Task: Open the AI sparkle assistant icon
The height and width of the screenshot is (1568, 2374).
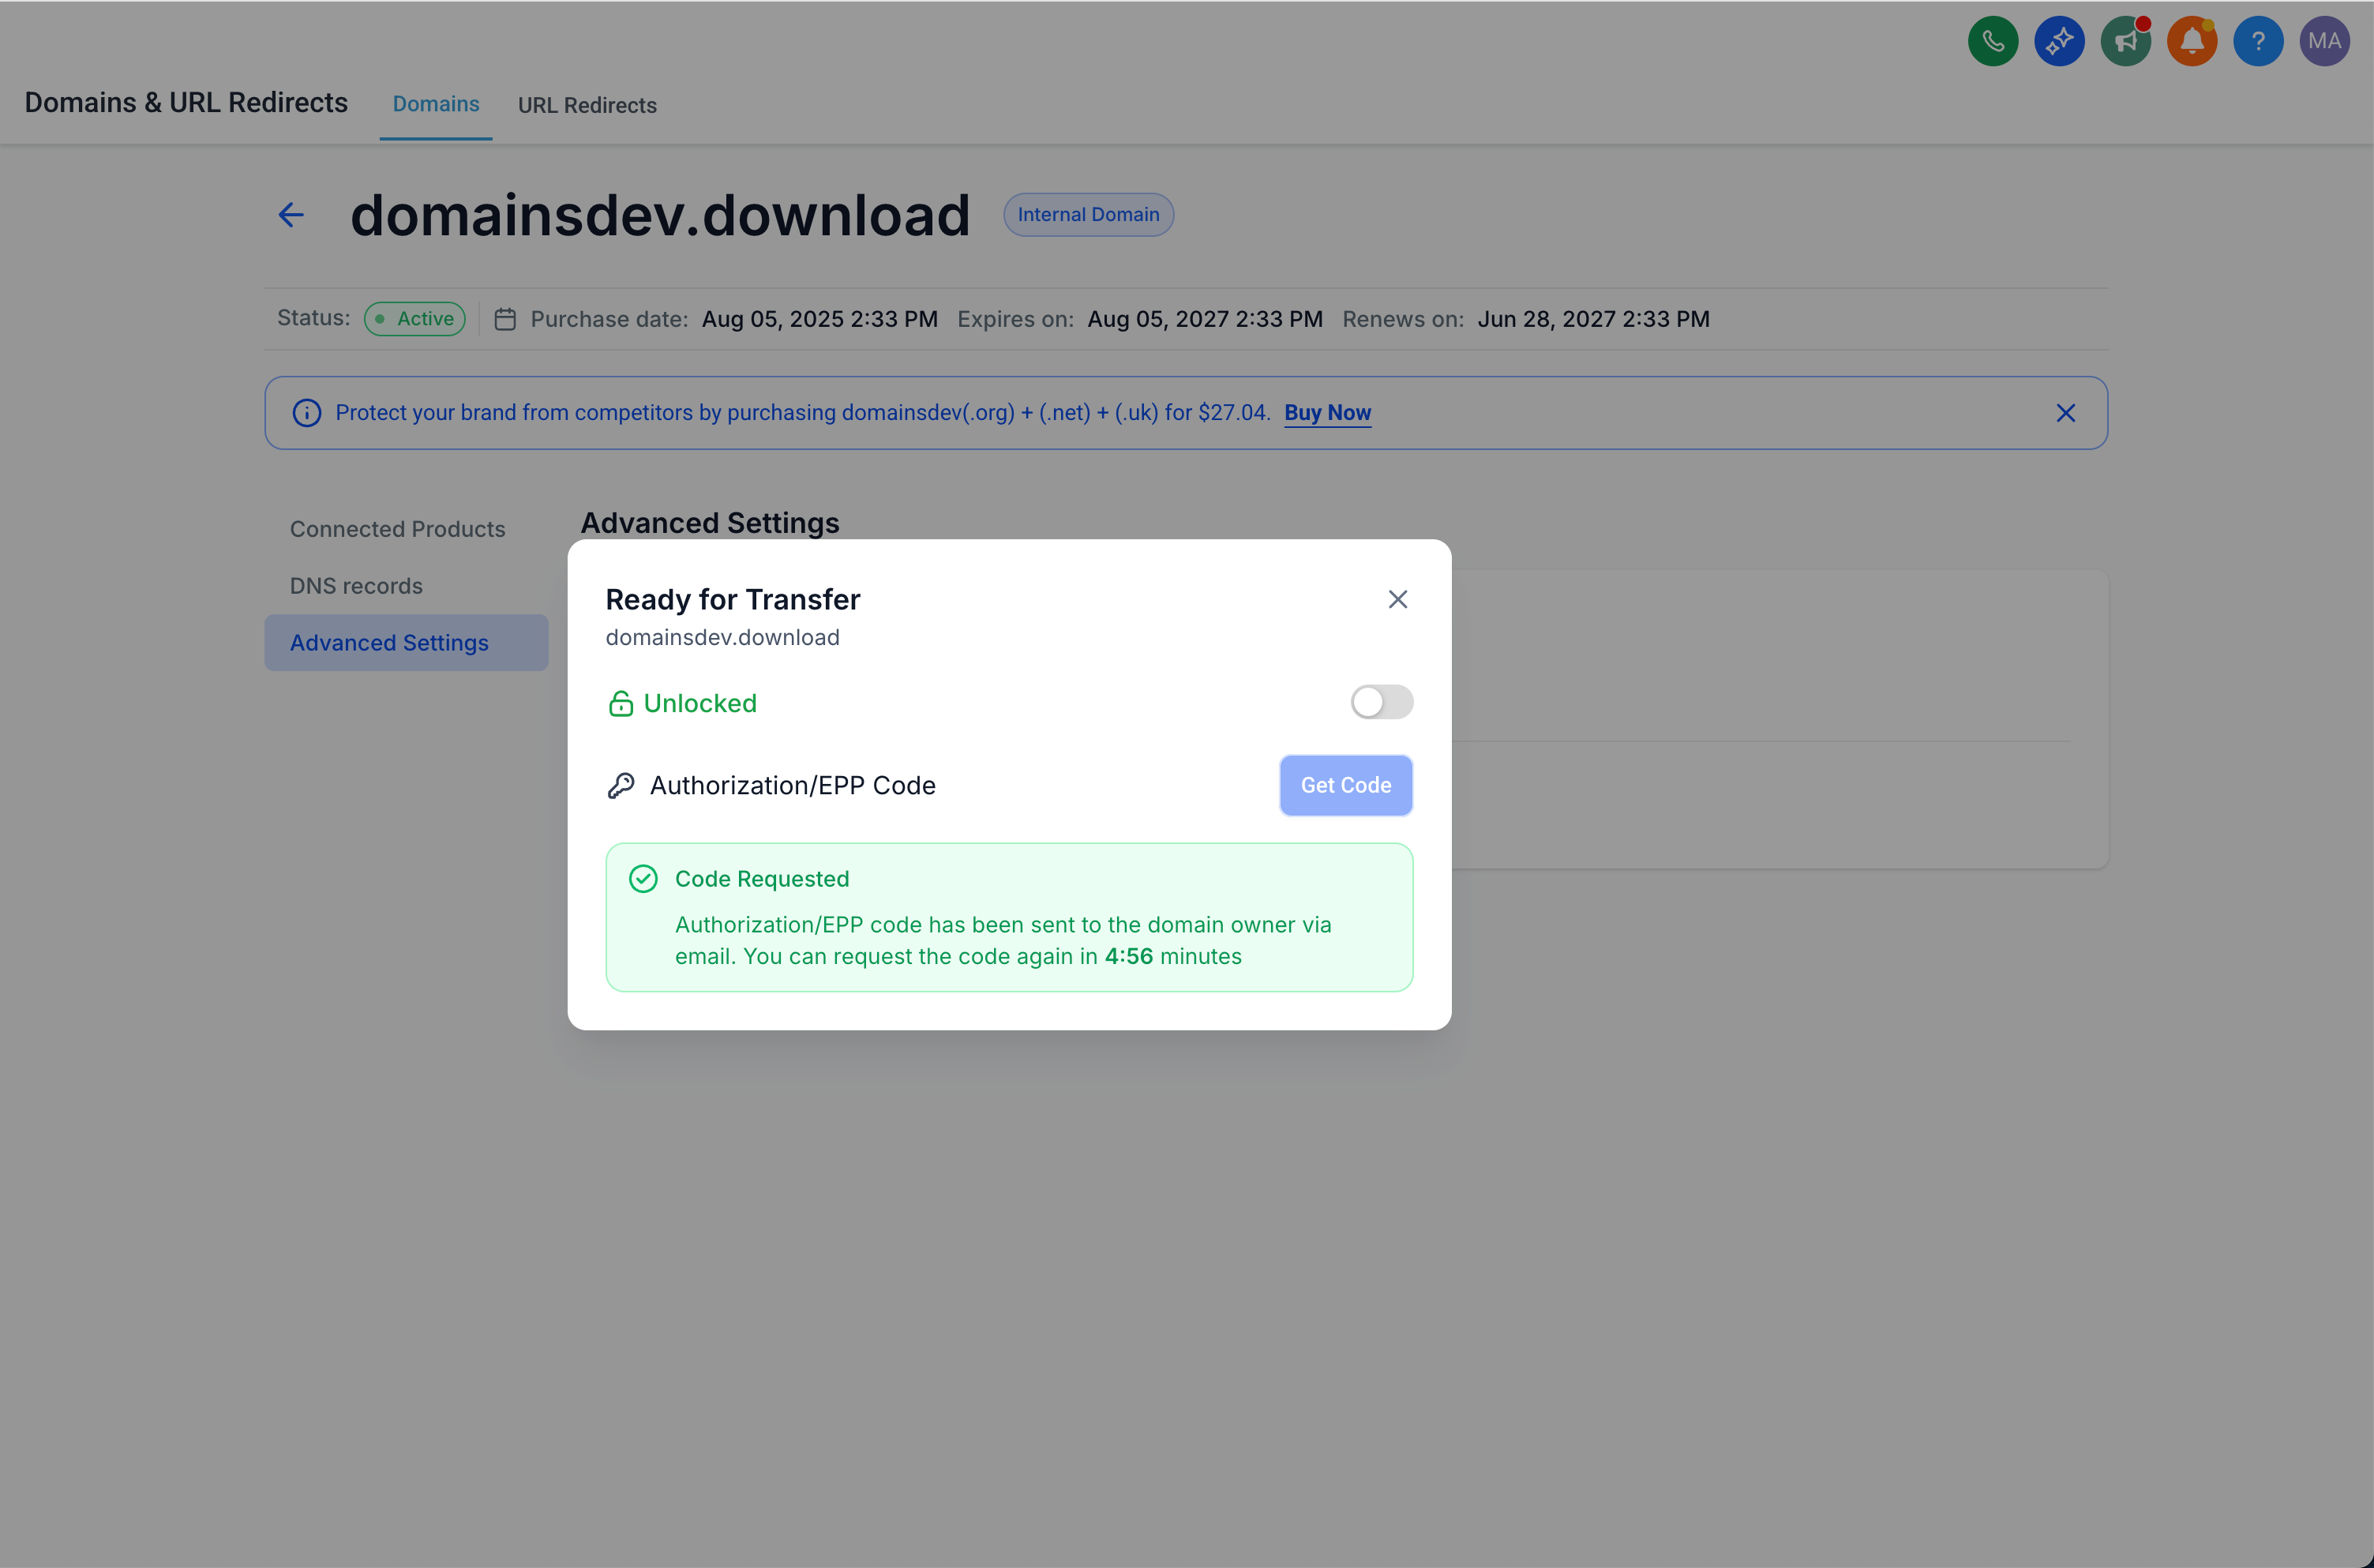Action: pyautogui.click(x=2059, y=41)
